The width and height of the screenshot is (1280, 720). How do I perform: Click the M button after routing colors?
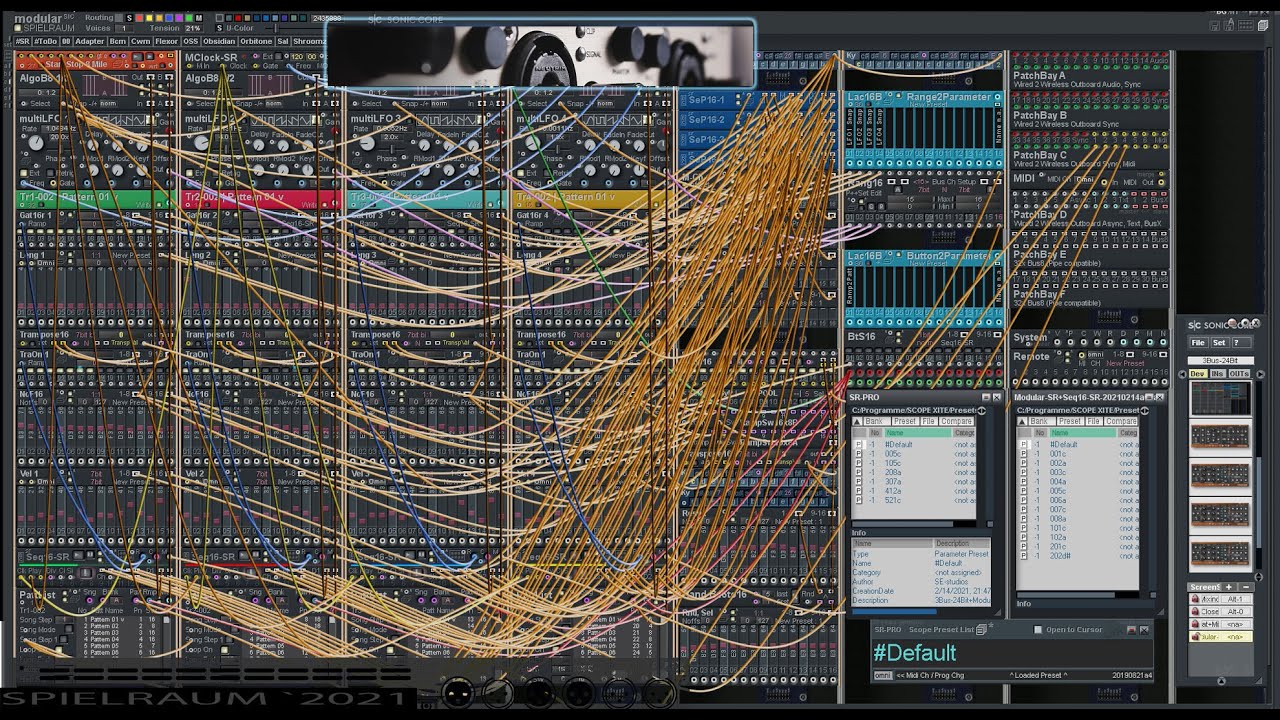coord(199,18)
